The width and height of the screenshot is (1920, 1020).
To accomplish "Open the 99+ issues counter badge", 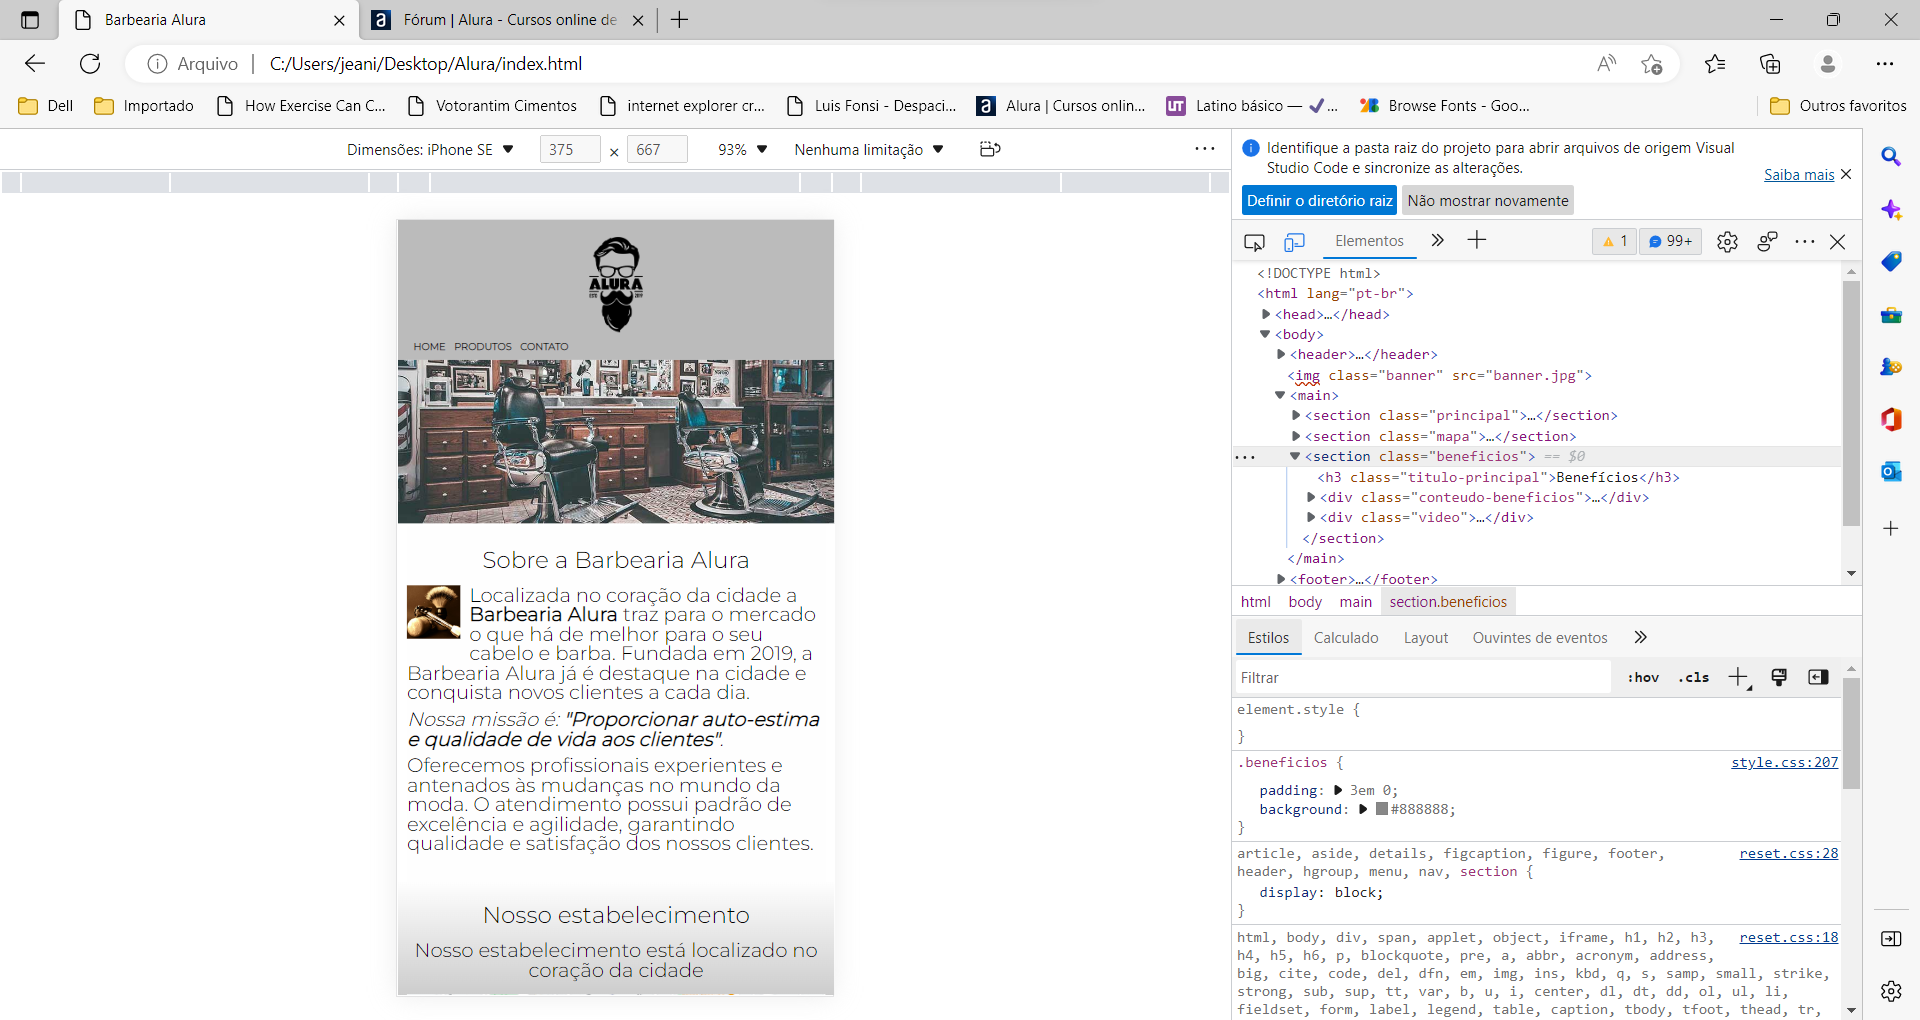I will click(x=1670, y=241).
